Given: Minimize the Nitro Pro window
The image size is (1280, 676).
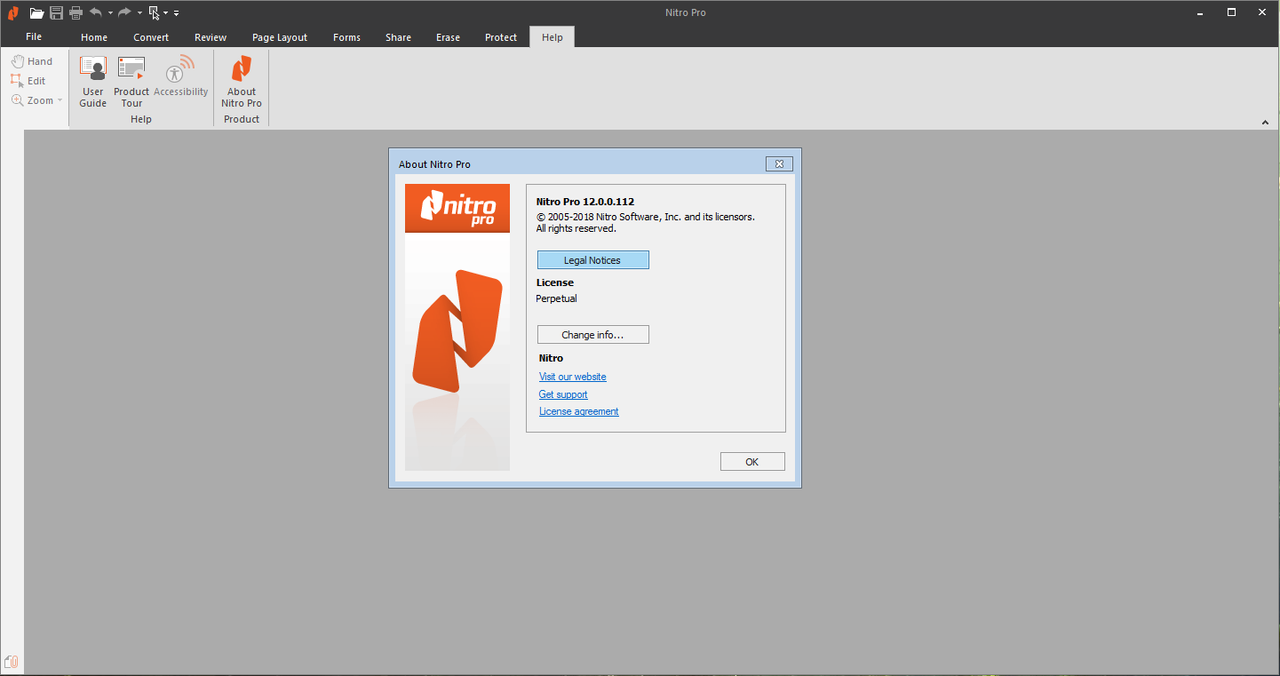Looking at the screenshot, I should coord(1200,12).
